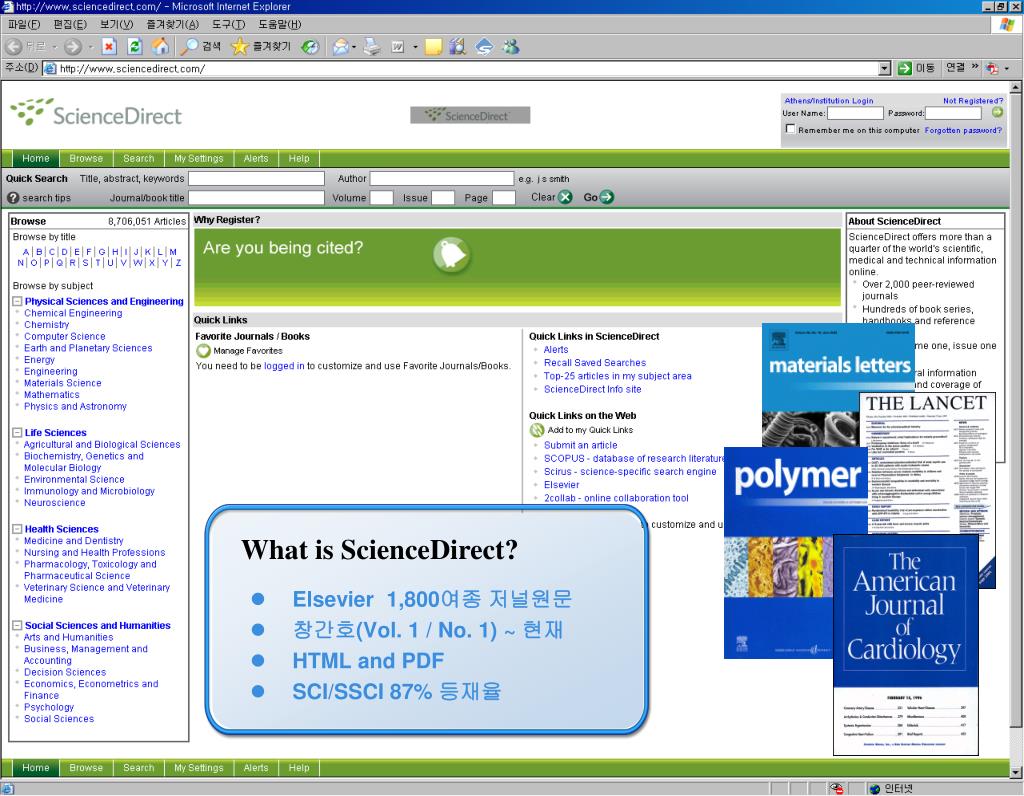
Task: Open the 보기(V) menu
Action: 116,24
